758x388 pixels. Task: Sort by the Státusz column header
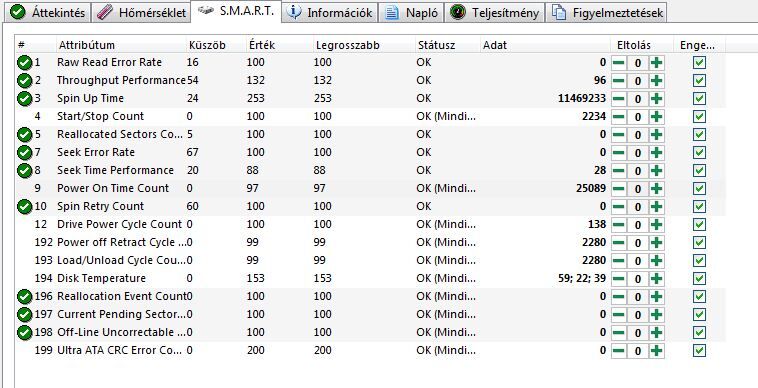point(448,45)
